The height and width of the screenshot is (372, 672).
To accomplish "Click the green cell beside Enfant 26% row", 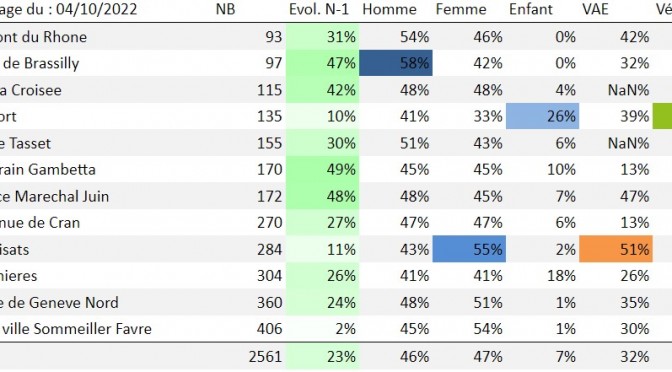I will click(x=662, y=116).
